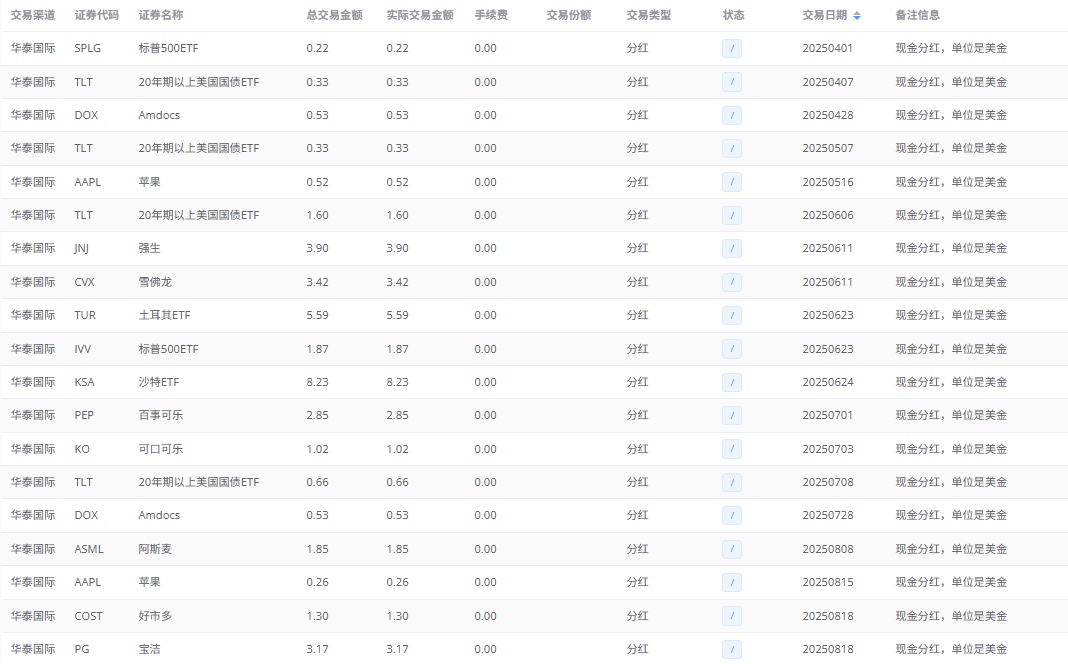1068x664 pixels.
Task: Click the status badge in the ASML row
Action: click(x=732, y=549)
